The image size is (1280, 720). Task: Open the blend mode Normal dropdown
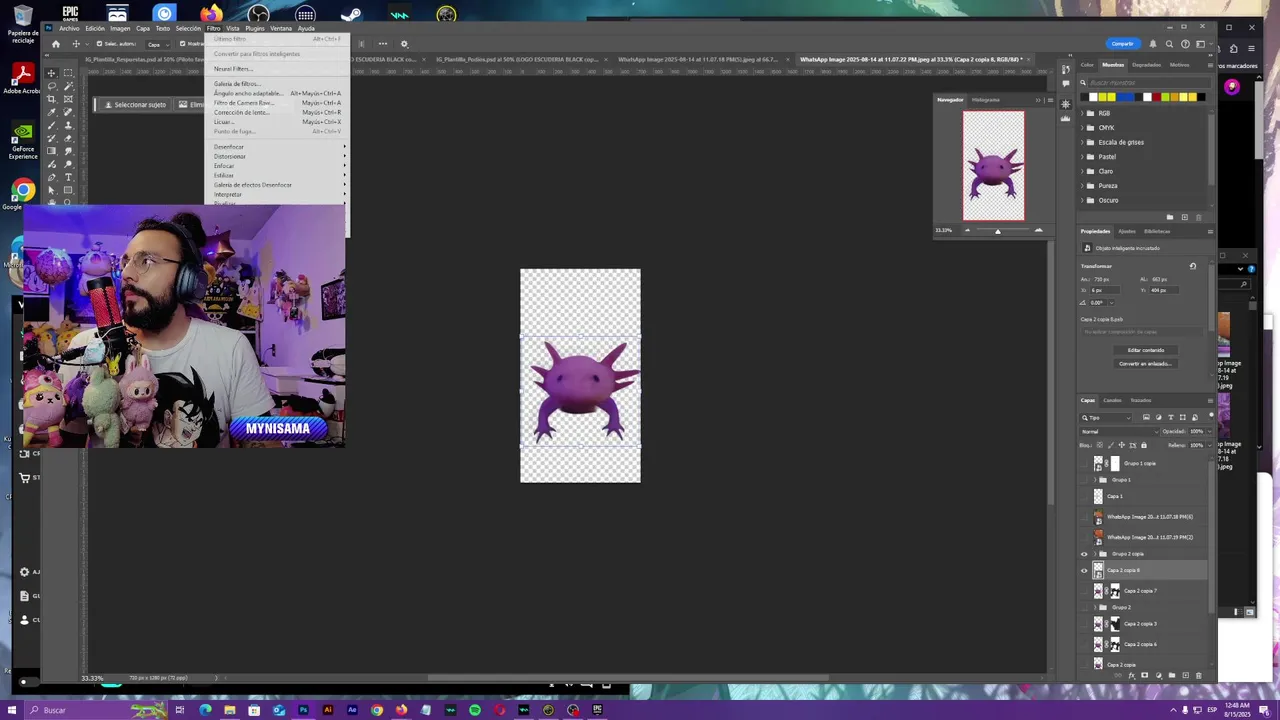pyautogui.click(x=1120, y=431)
